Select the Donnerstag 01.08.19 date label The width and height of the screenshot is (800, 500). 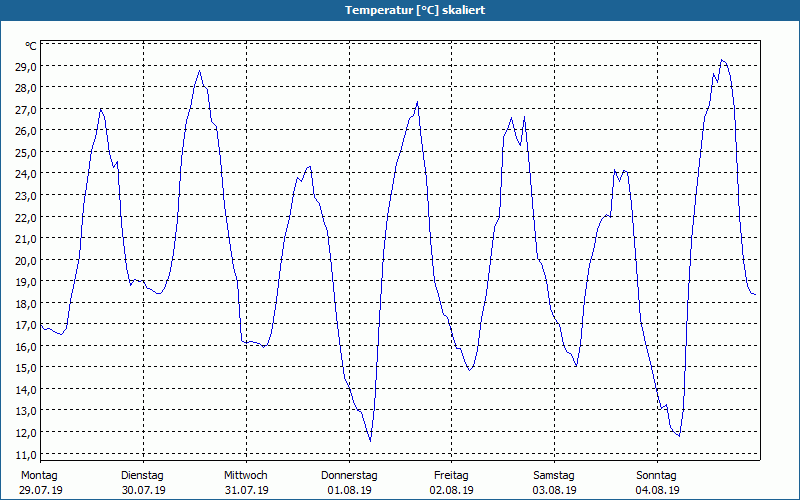pos(349,483)
